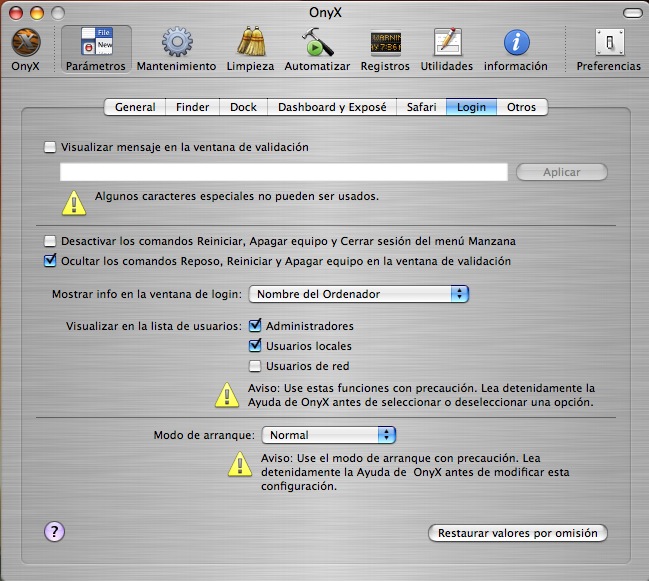Switch to the General tab
The width and height of the screenshot is (649, 581).
point(135,107)
